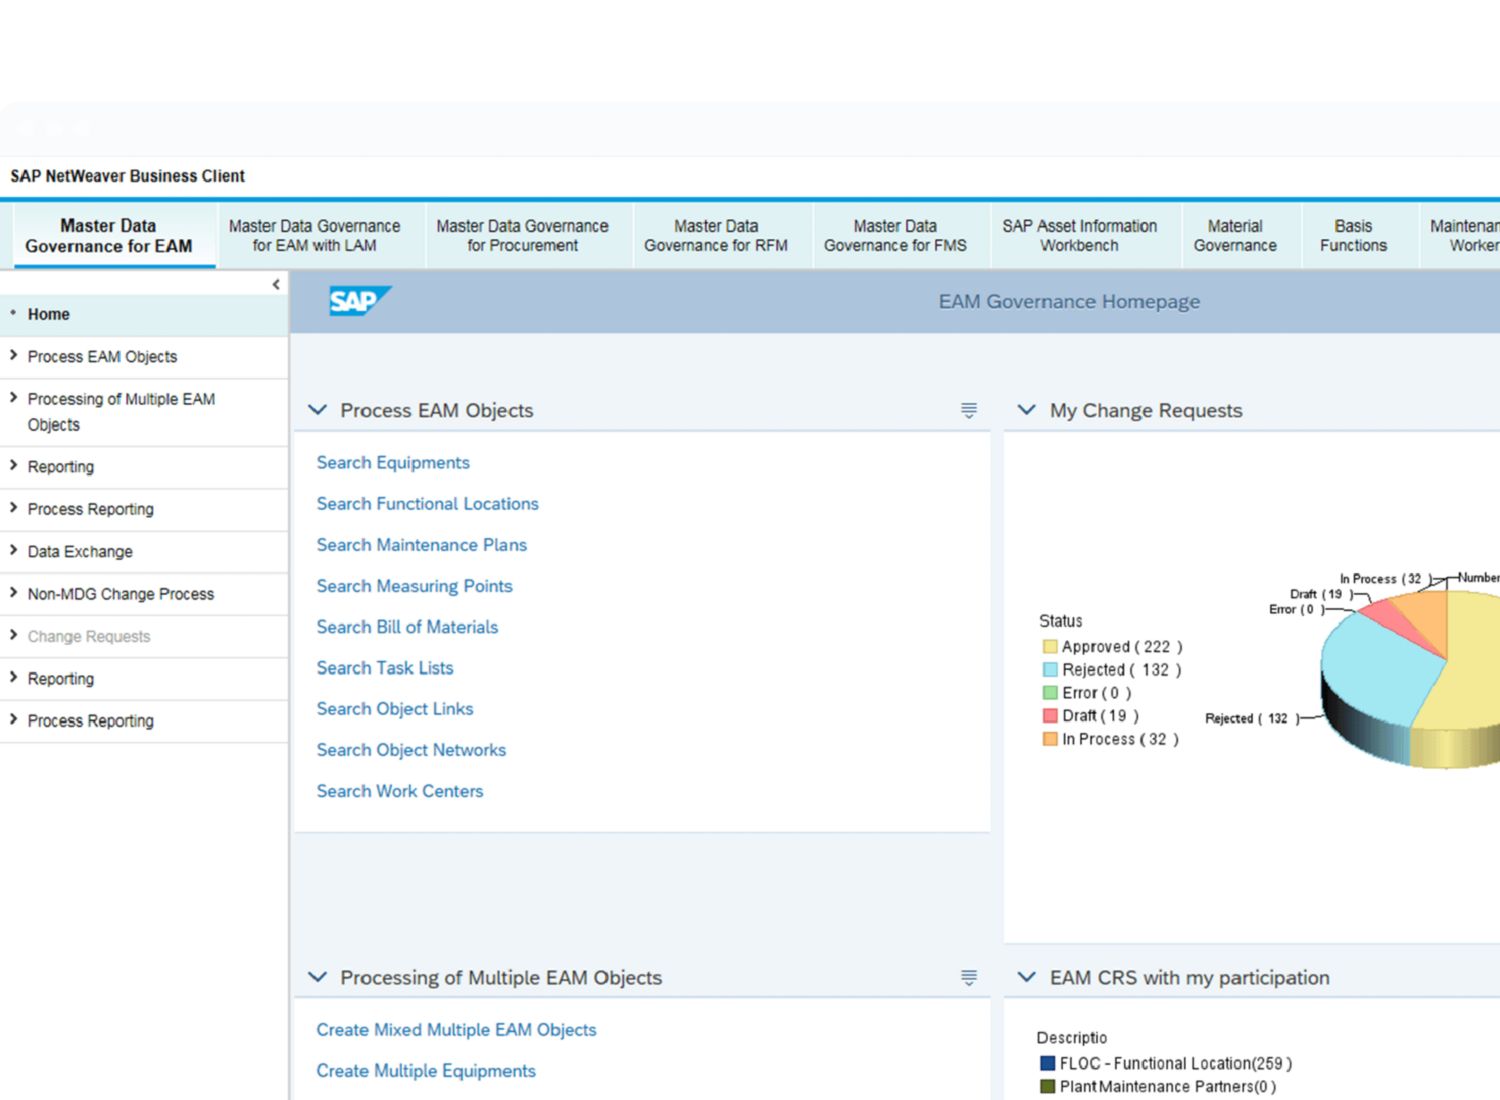Collapse the My Change Requests section chevron

1026,410
